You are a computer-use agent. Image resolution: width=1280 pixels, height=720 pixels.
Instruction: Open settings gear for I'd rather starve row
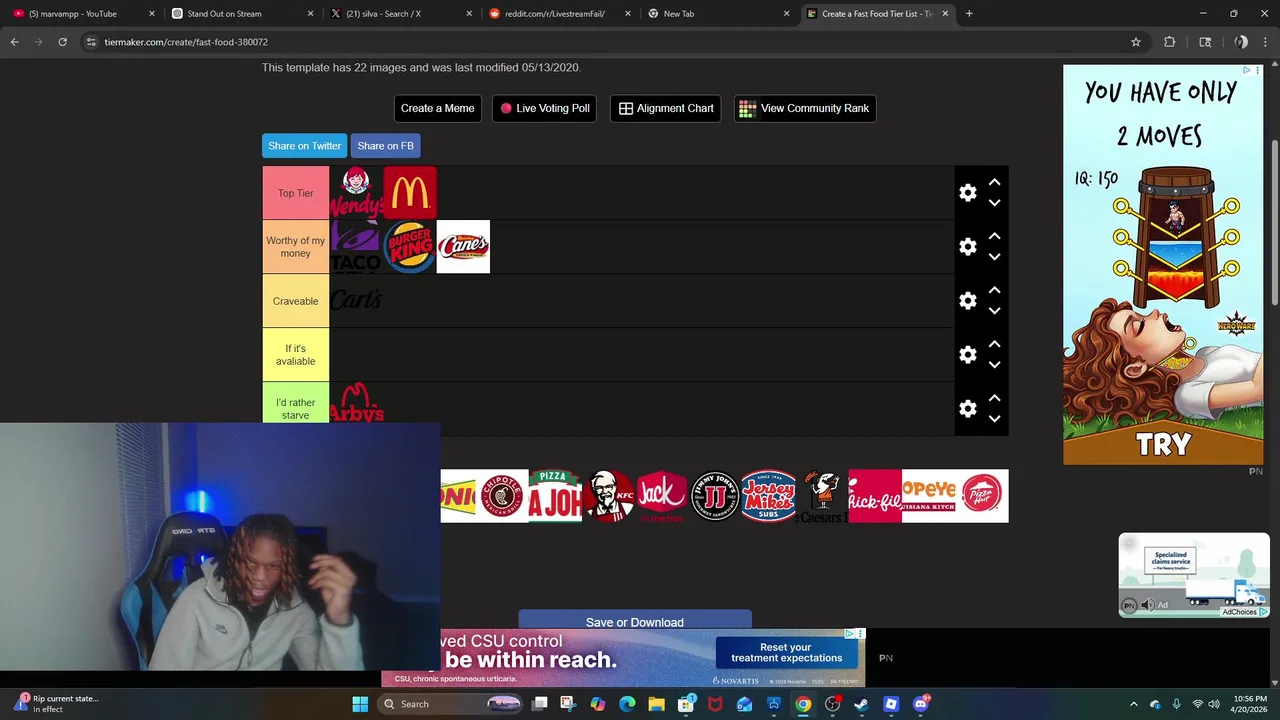[x=967, y=409]
